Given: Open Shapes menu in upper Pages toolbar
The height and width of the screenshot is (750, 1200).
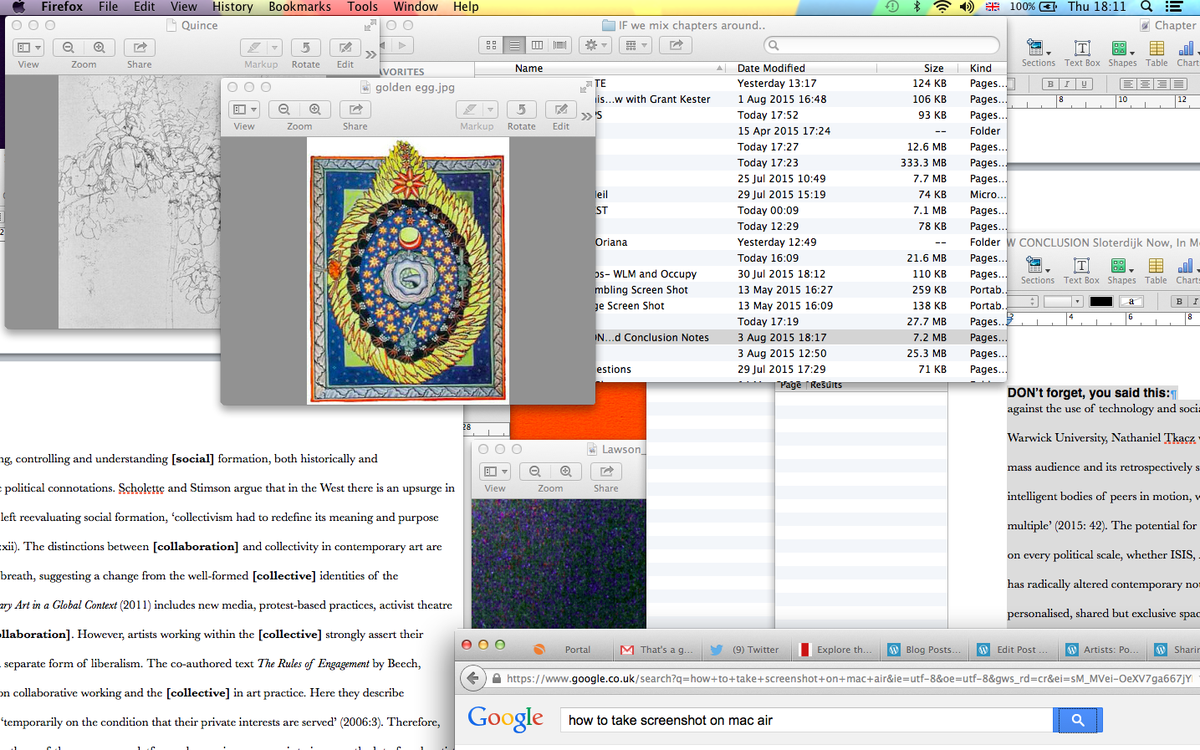Looking at the screenshot, I should click(1121, 53).
